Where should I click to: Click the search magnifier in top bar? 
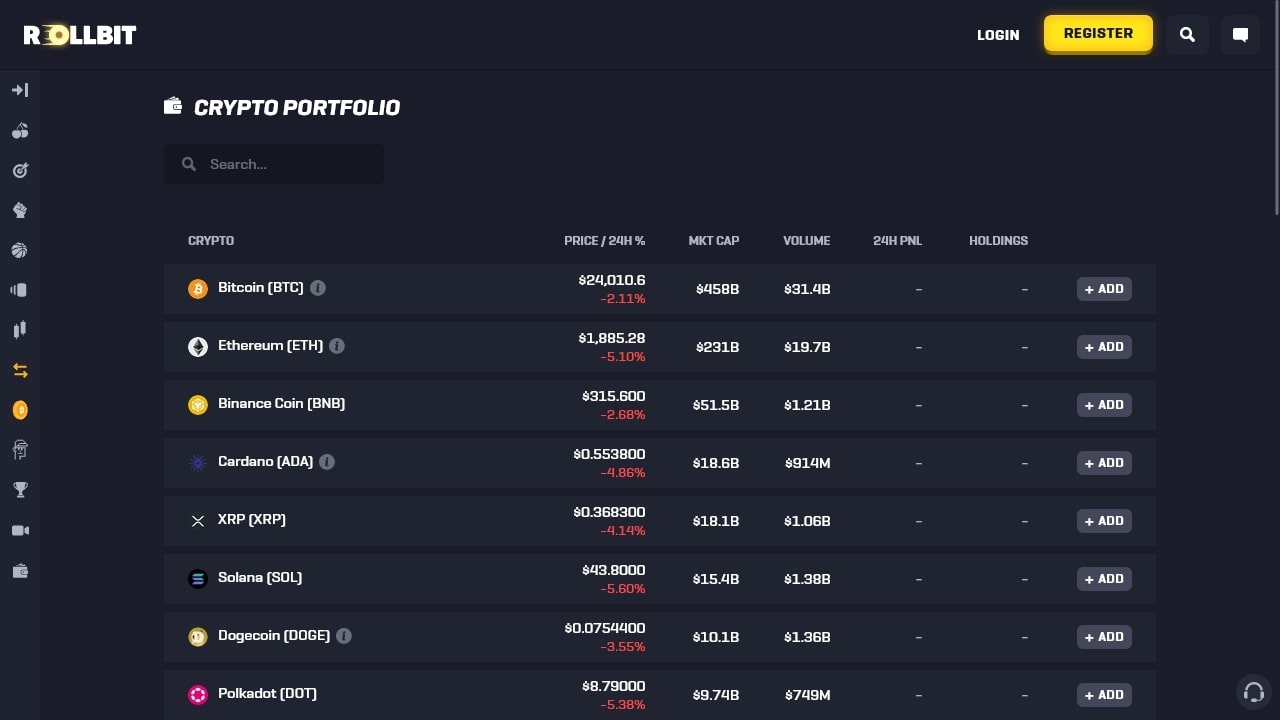click(x=1187, y=34)
